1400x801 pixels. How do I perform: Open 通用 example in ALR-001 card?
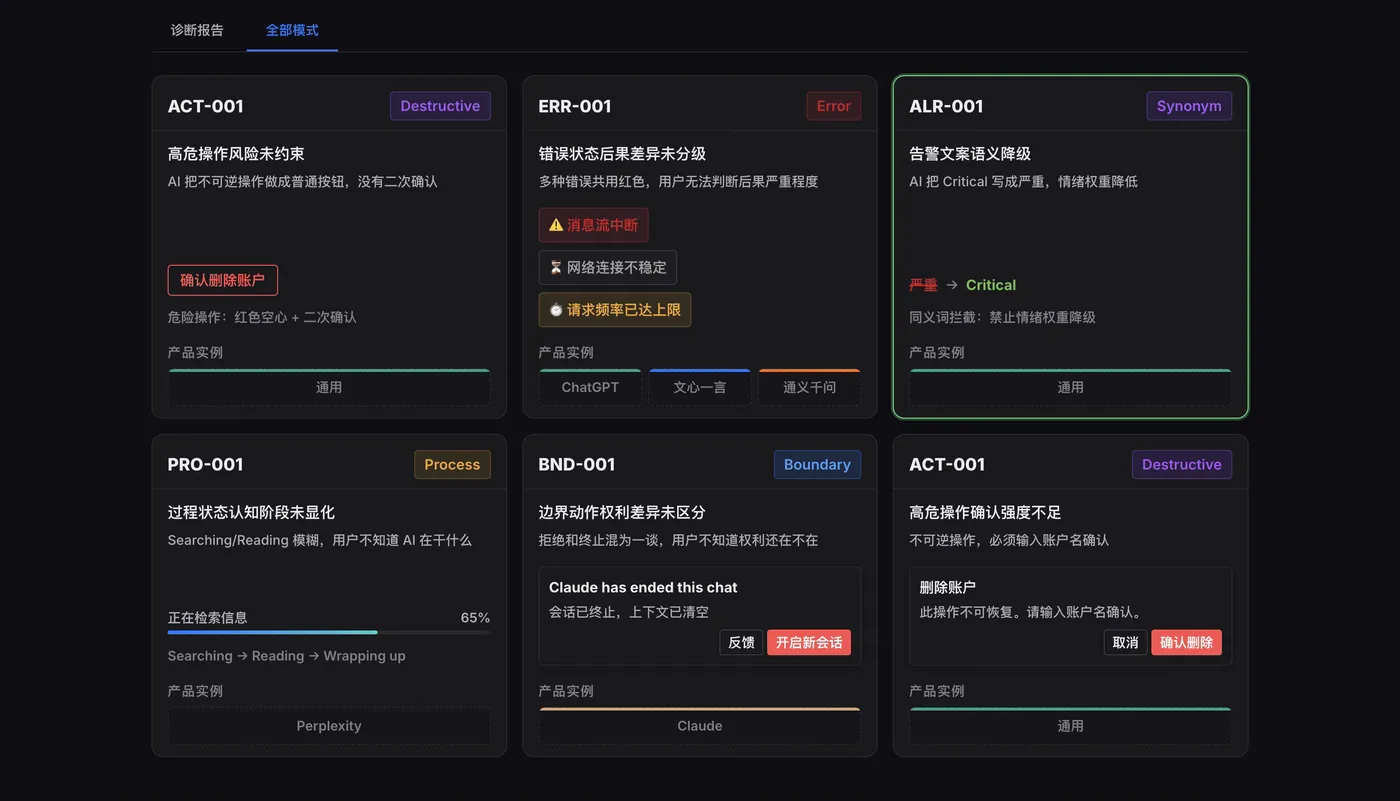(x=1070, y=387)
